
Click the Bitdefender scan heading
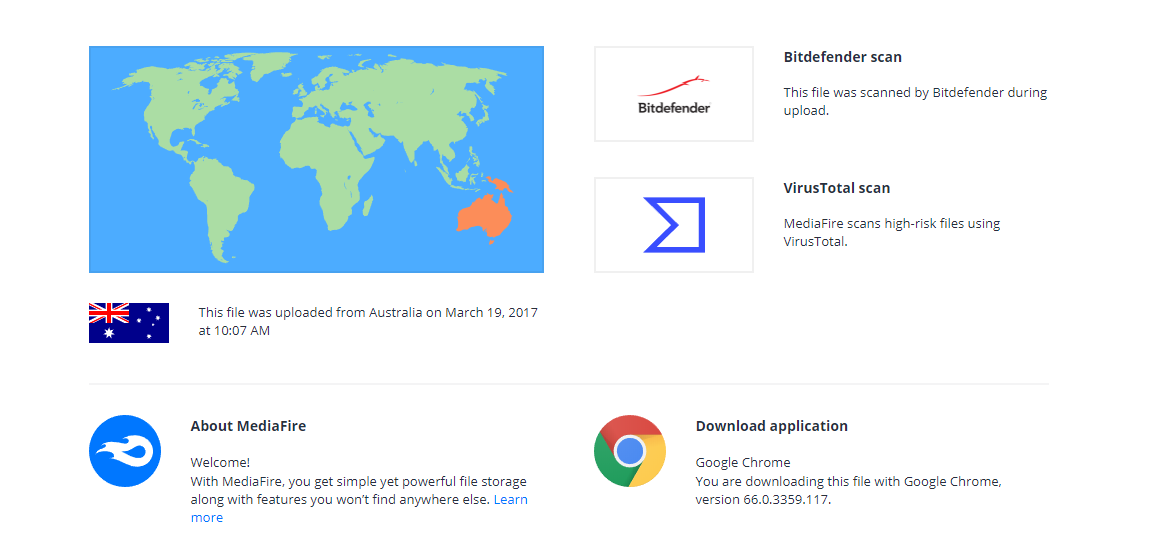click(x=842, y=57)
